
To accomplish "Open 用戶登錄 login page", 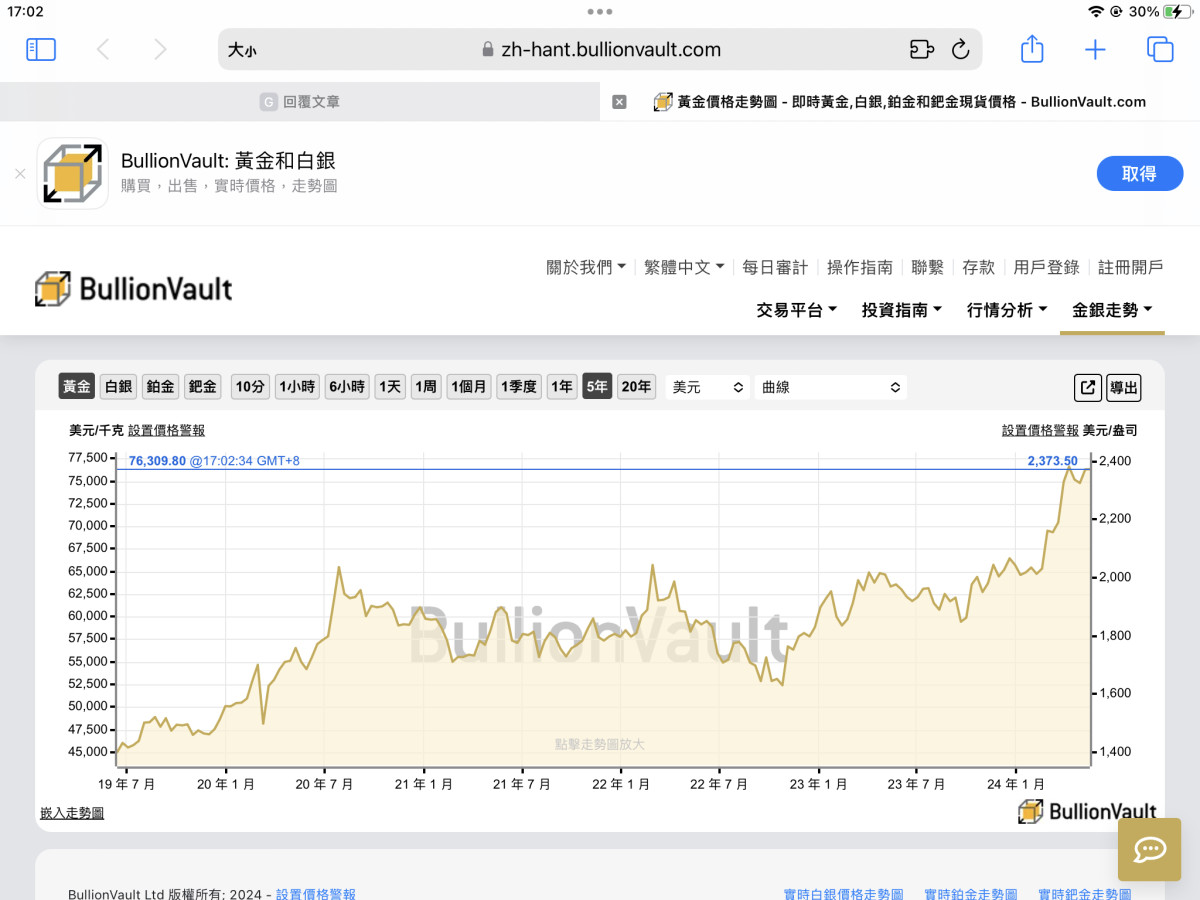I will [1046, 267].
